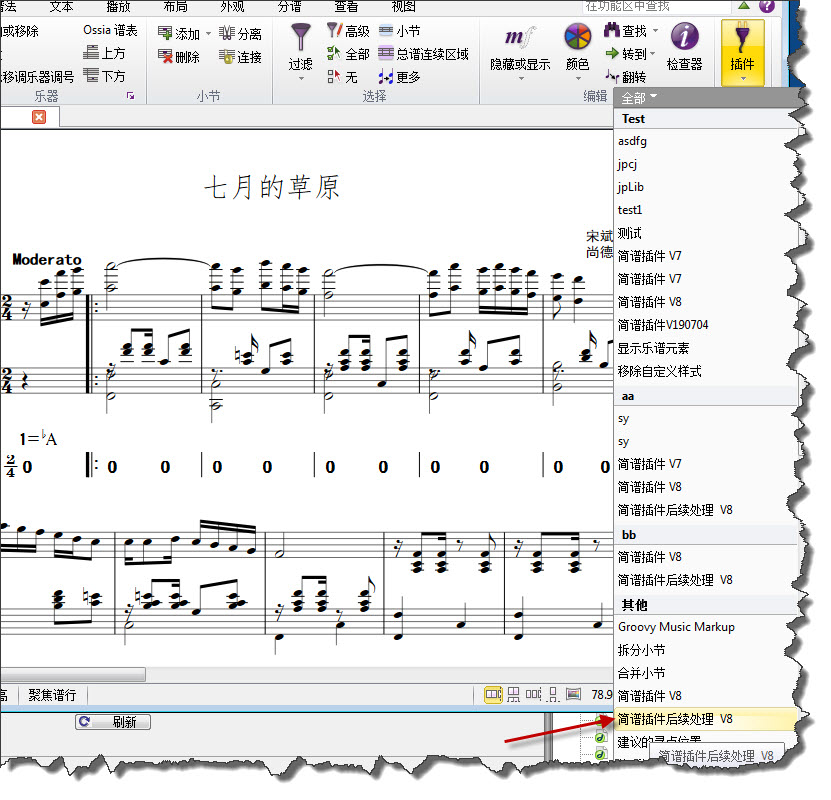Click the 刷新 (Refresh) button
Viewport: 831px width, 800px height.
(x=113, y=722)
